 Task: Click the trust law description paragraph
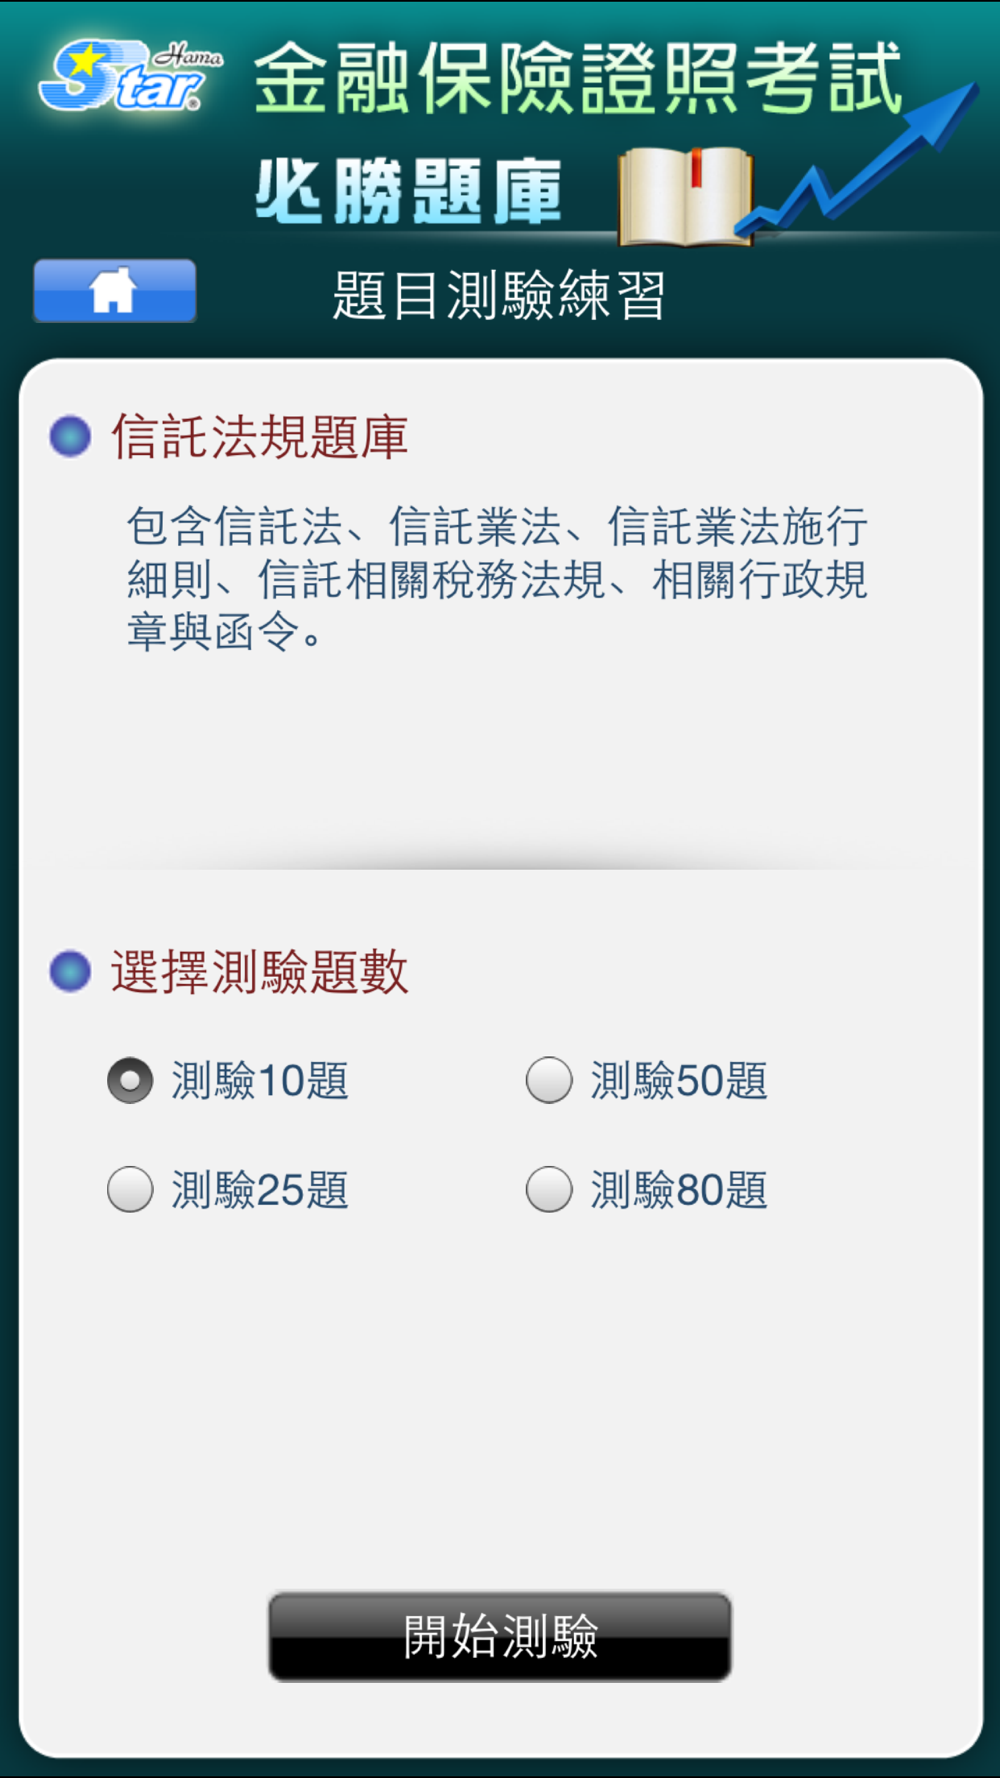(x=497, y=579)
